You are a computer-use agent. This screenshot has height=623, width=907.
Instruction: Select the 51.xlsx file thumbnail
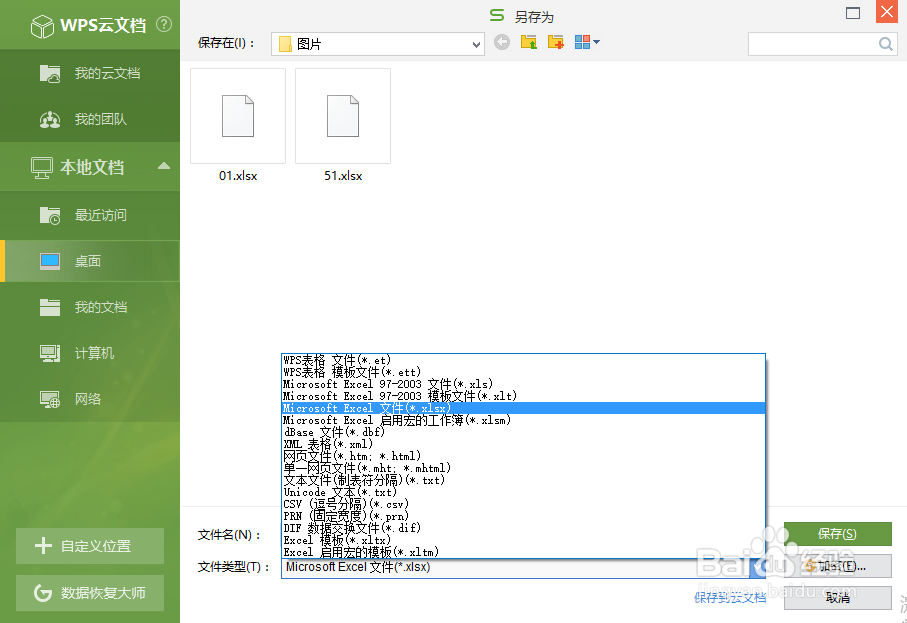pos(343,116)
